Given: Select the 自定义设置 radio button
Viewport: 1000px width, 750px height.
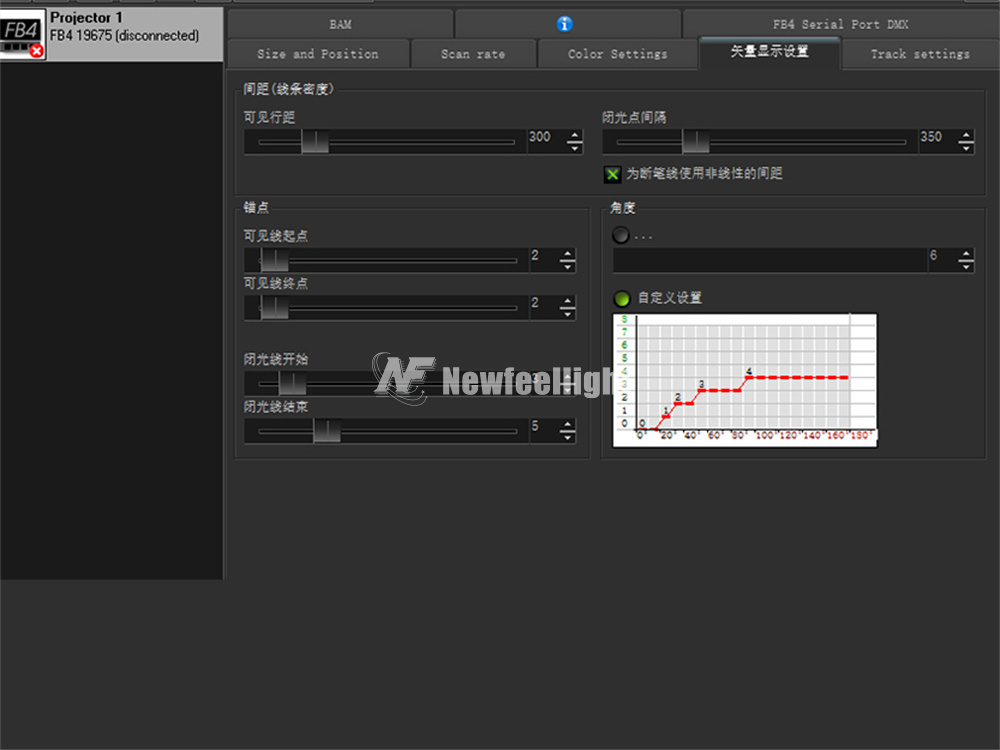Looking at the screenshot, I should 621,298.
